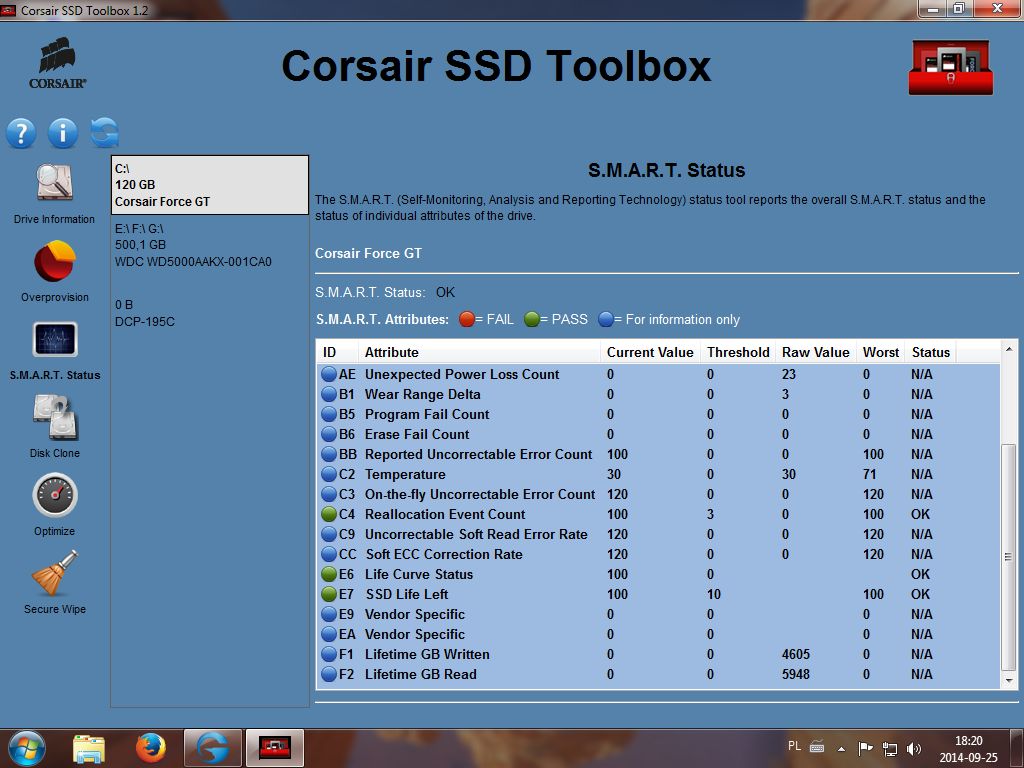
Task: Click the table scrollbar up arrow
Action: point(1008,349)
